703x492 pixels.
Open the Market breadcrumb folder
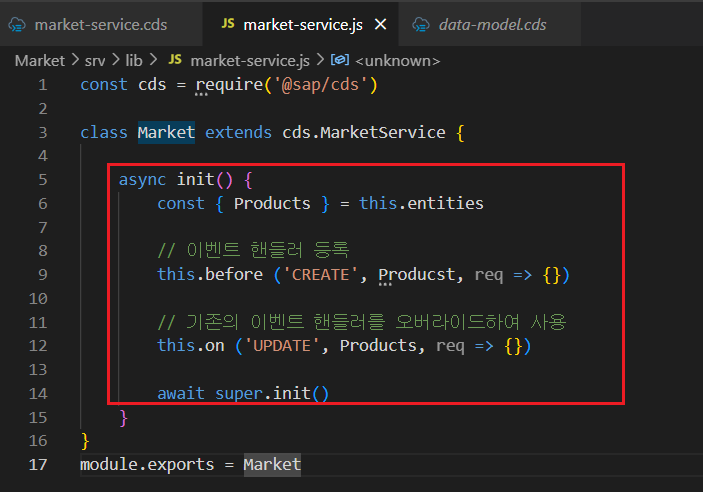39,61
